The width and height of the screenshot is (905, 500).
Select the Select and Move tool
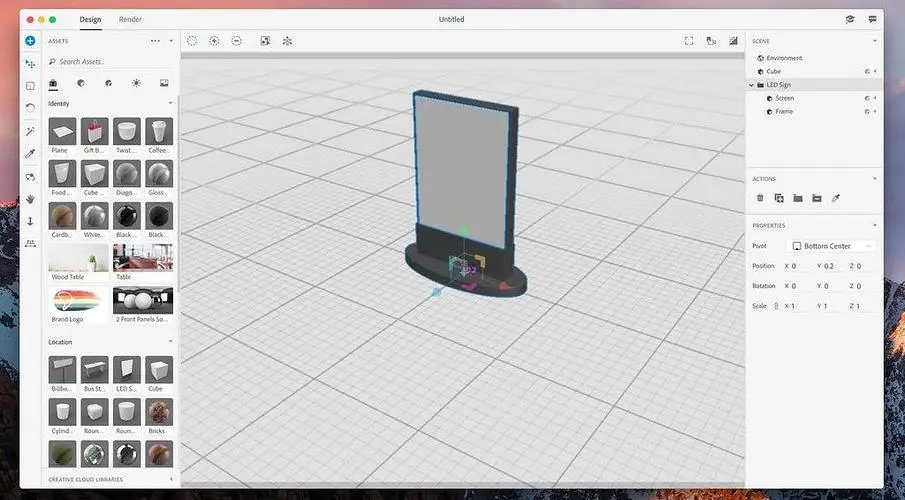[30, 64]
